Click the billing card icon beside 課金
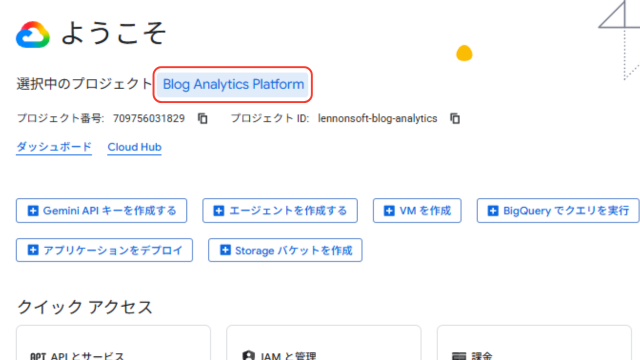 point(459,356)
